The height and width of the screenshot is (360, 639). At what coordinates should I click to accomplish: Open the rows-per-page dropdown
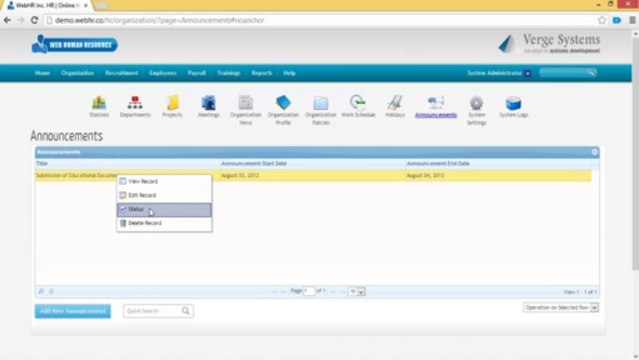(x=357, y=292)
